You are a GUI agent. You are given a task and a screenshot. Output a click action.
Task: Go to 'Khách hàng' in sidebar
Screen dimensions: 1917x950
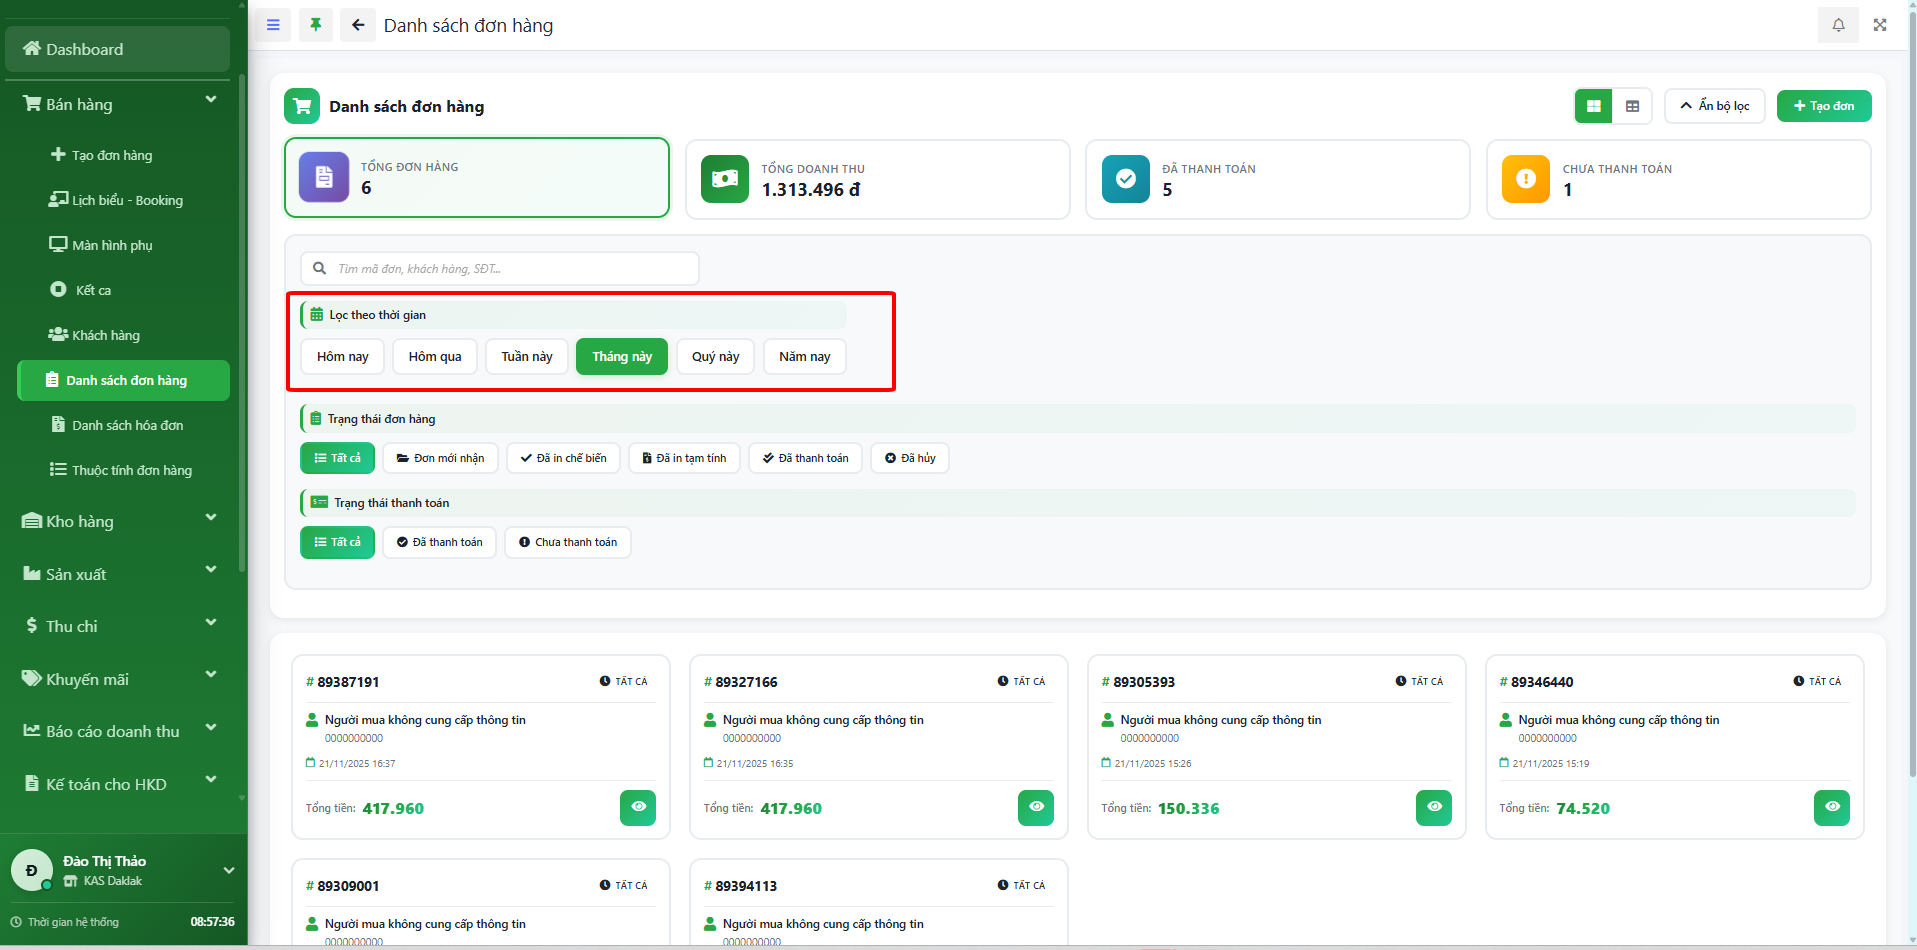click(106, 335)
